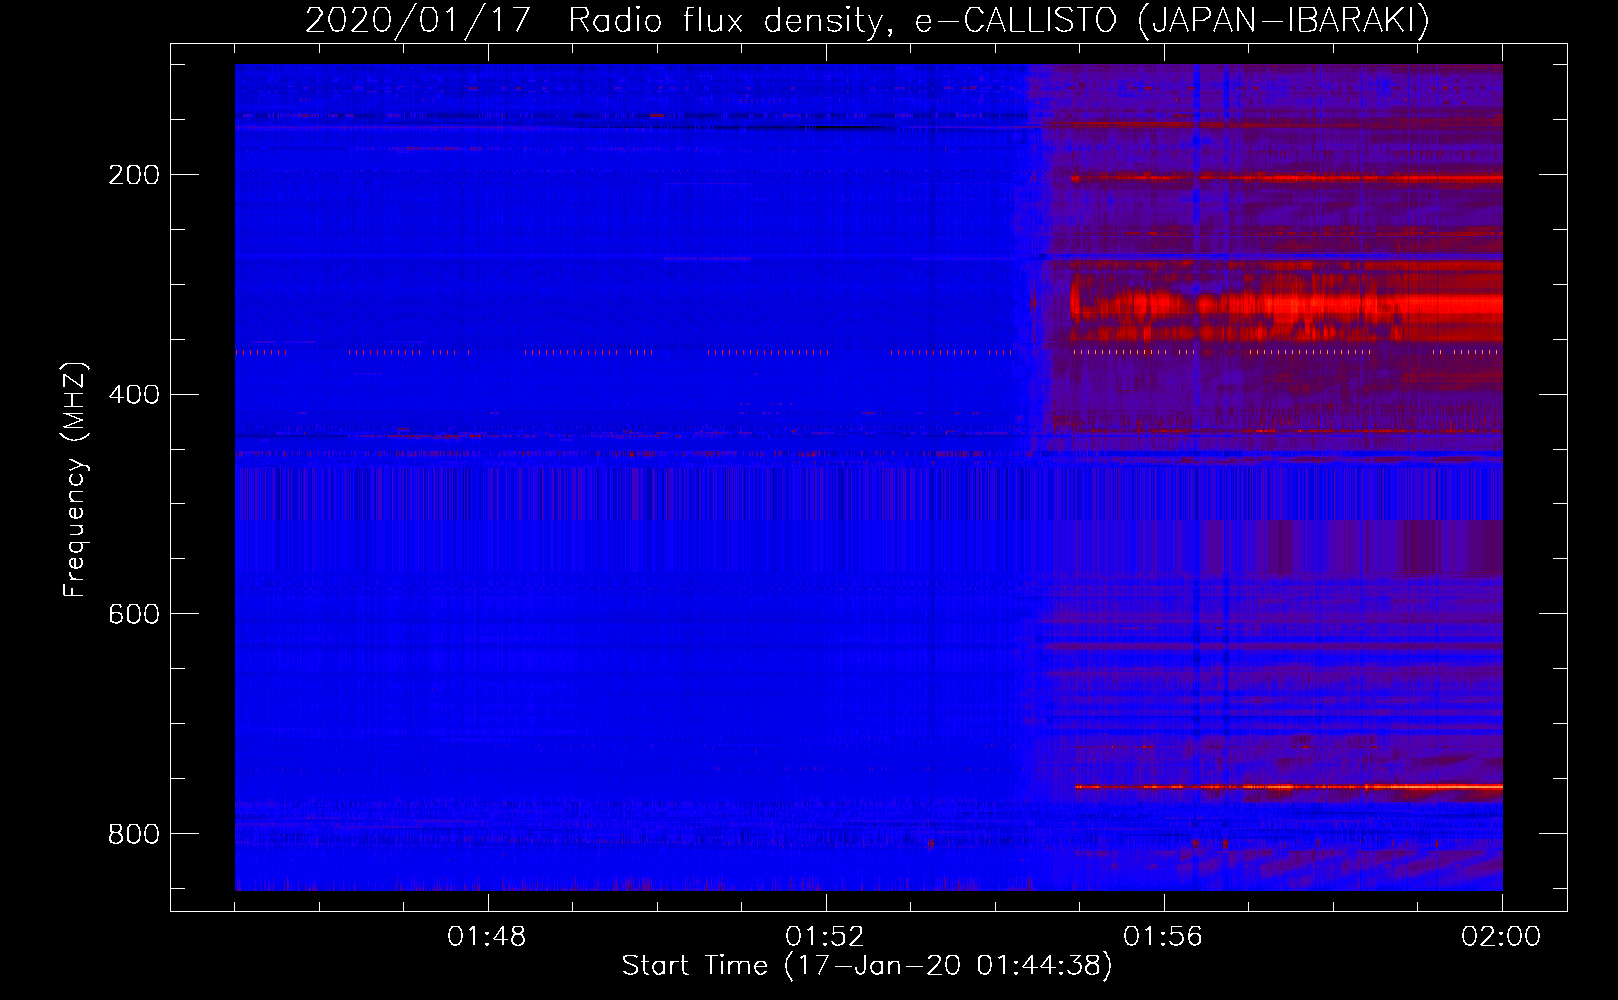Click the 02:00 time axis label
Image resolution: width=1618 pixels, height=1000 pixels.
pos(1501,937)
